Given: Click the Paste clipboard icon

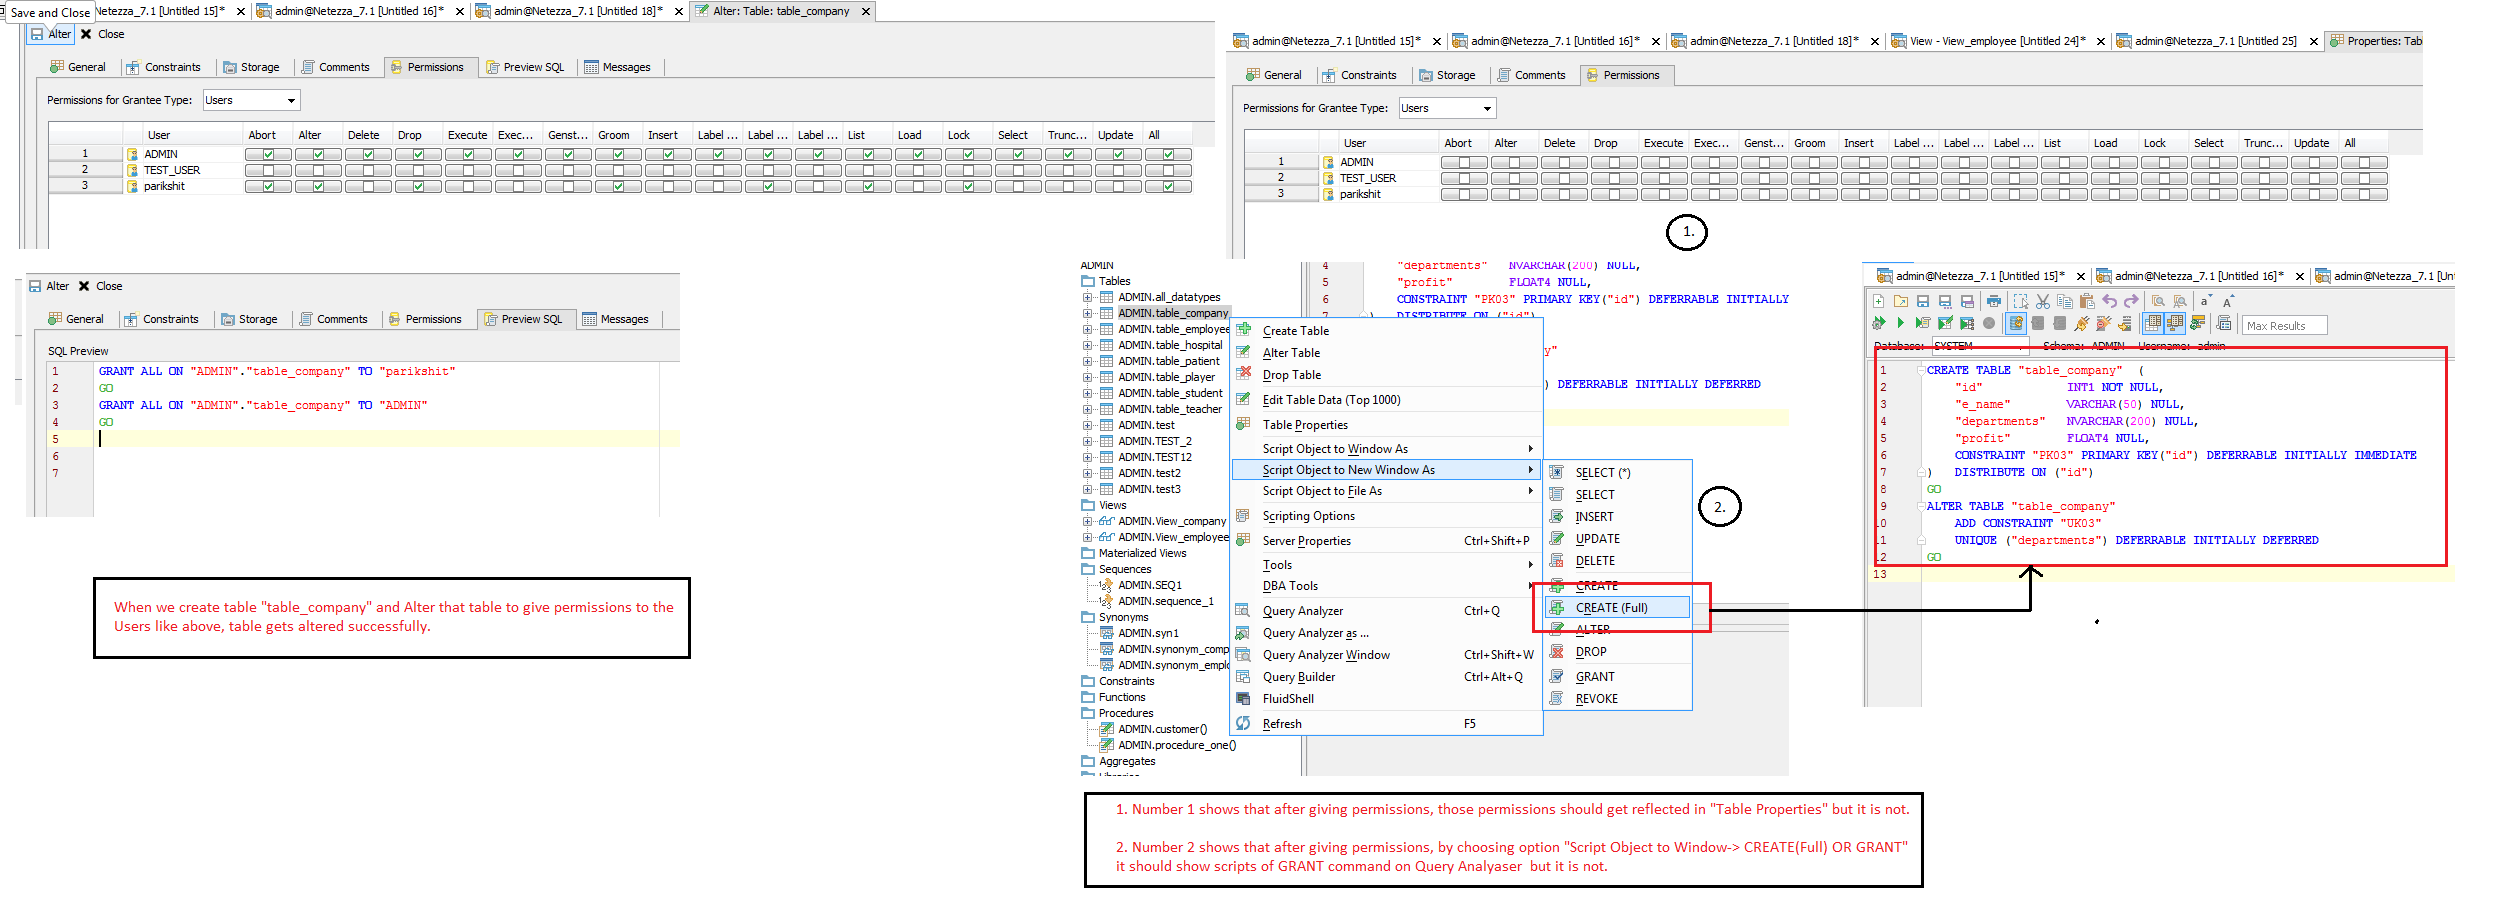Looking at the screenshot, I should coord(2087,301).
